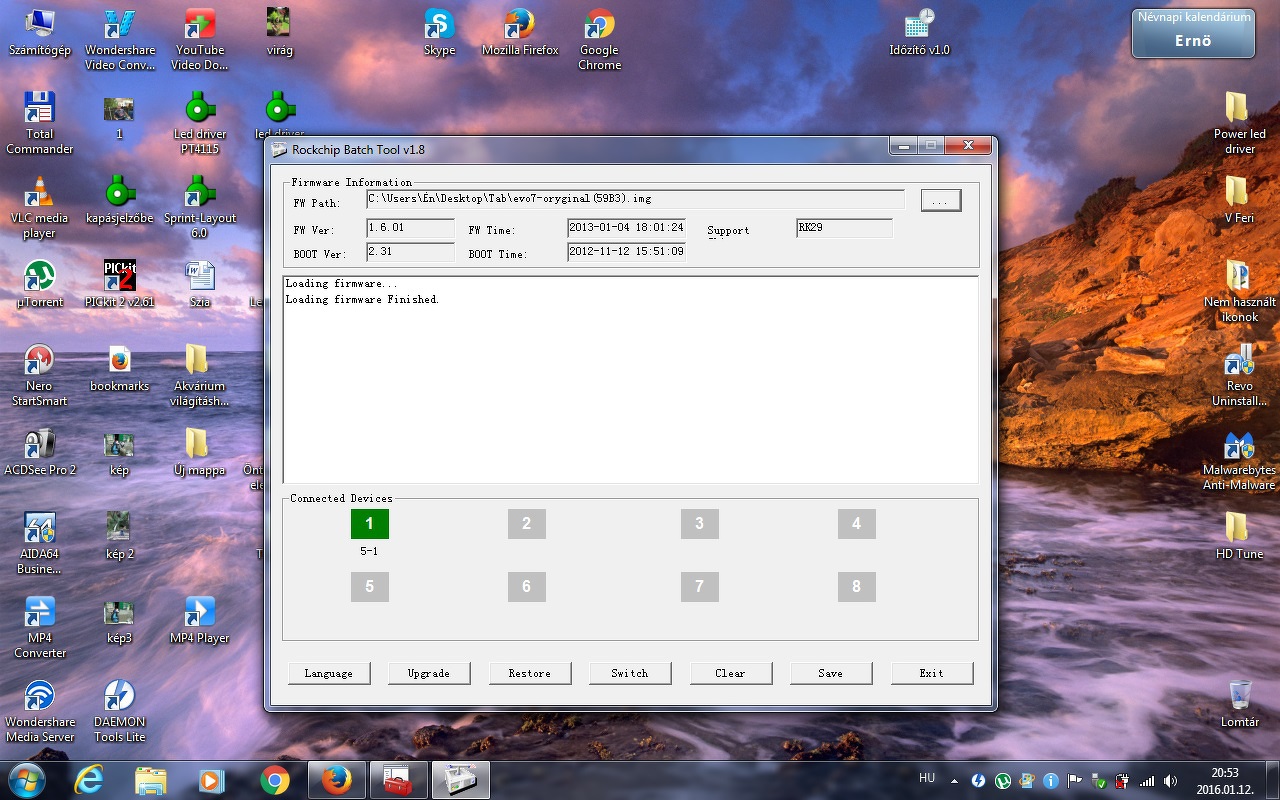1280x800 pixels.
Task: Launch PICkit 2 v2.61 shortcut
Action: [120, 284]
